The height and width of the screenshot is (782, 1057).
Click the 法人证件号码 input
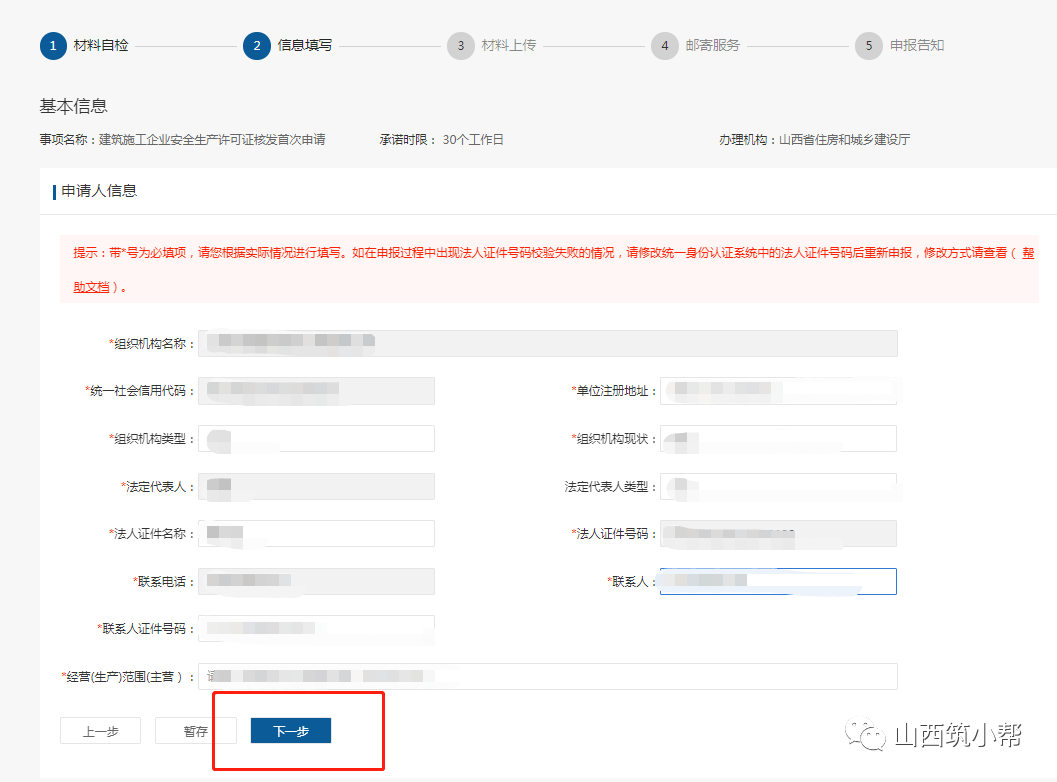[778, 533]
